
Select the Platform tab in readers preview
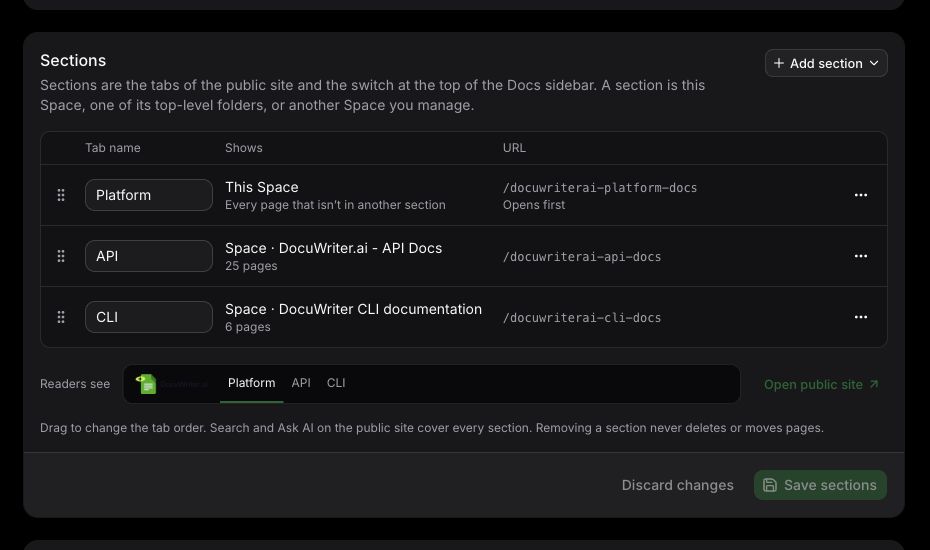(x=251, y=383)
